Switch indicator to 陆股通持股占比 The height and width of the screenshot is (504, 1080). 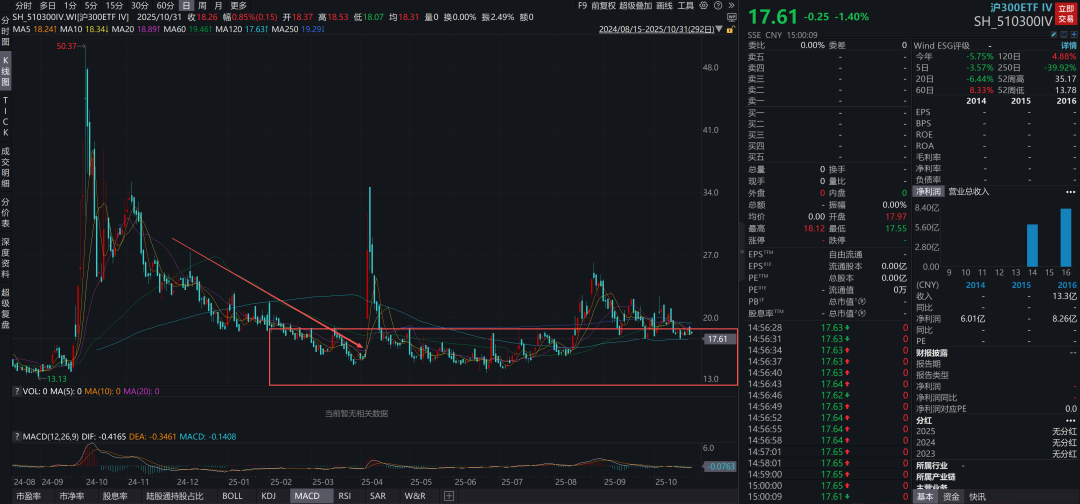point(176,496)
